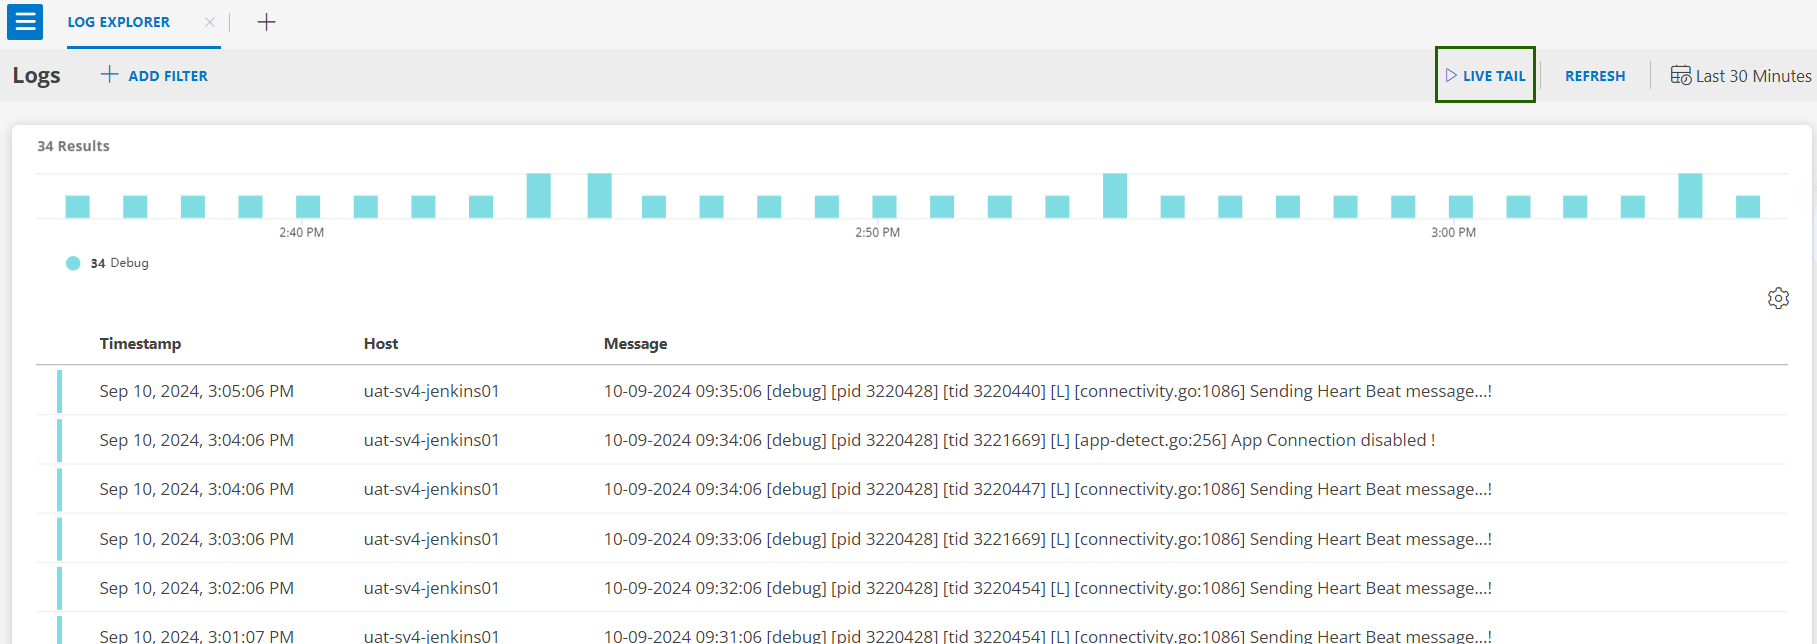Open the App Connection disabled log message
1817x644 pixels.
(1019, 440)
